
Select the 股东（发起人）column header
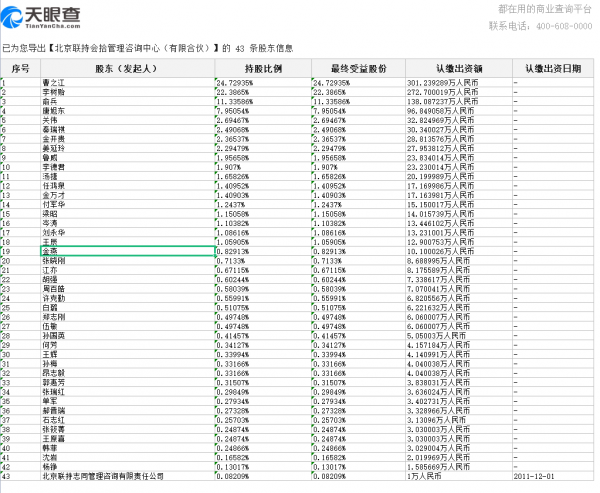coord(127,69)
